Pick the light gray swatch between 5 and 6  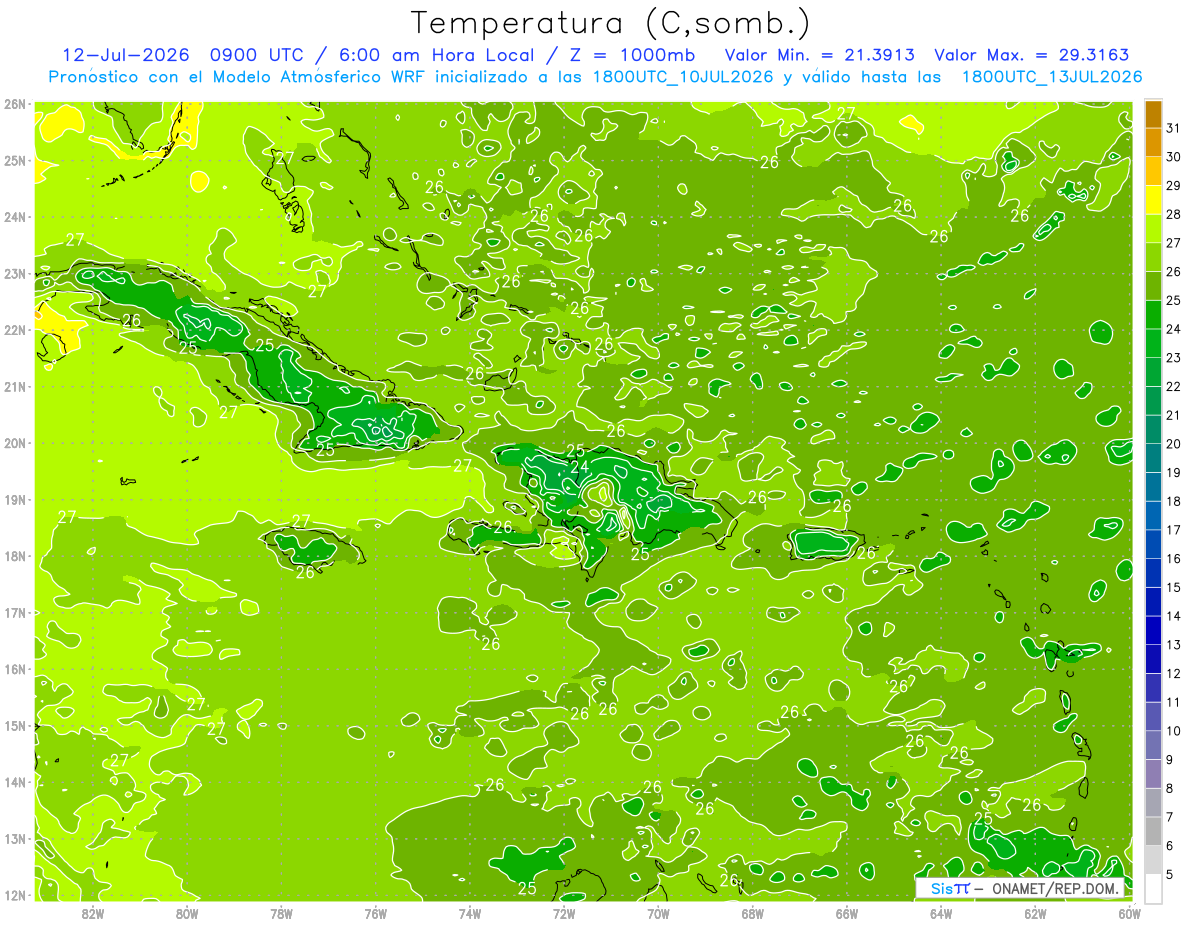click(x=1153, y=860)
